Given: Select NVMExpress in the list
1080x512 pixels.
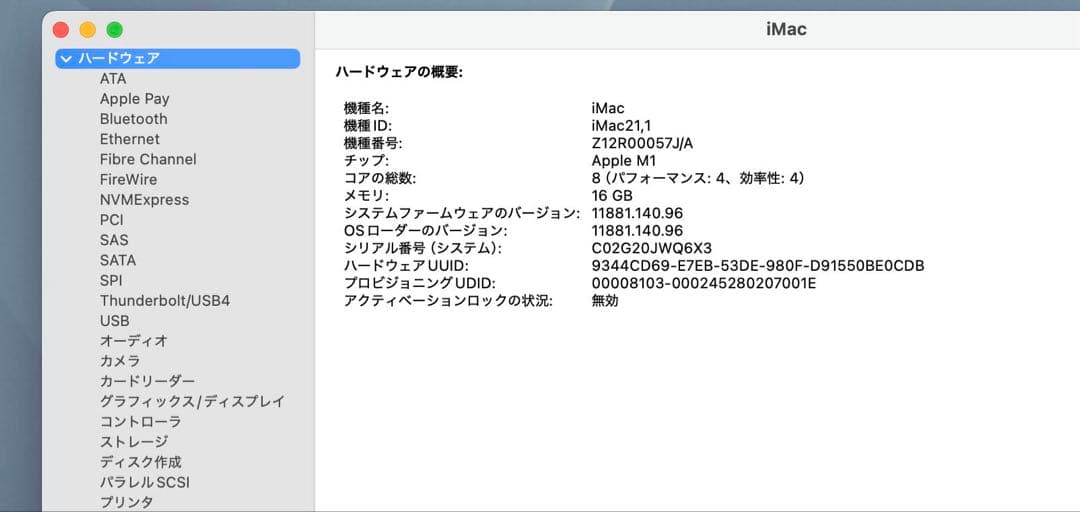Looking at the screenshot, I should coord(144,199).
